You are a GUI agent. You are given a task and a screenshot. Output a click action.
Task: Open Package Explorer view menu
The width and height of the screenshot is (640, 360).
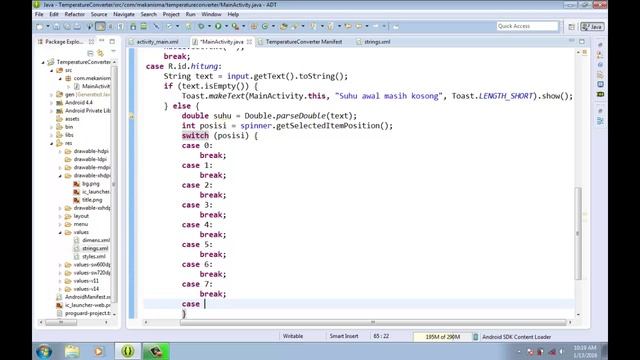(x=113, y=51)
